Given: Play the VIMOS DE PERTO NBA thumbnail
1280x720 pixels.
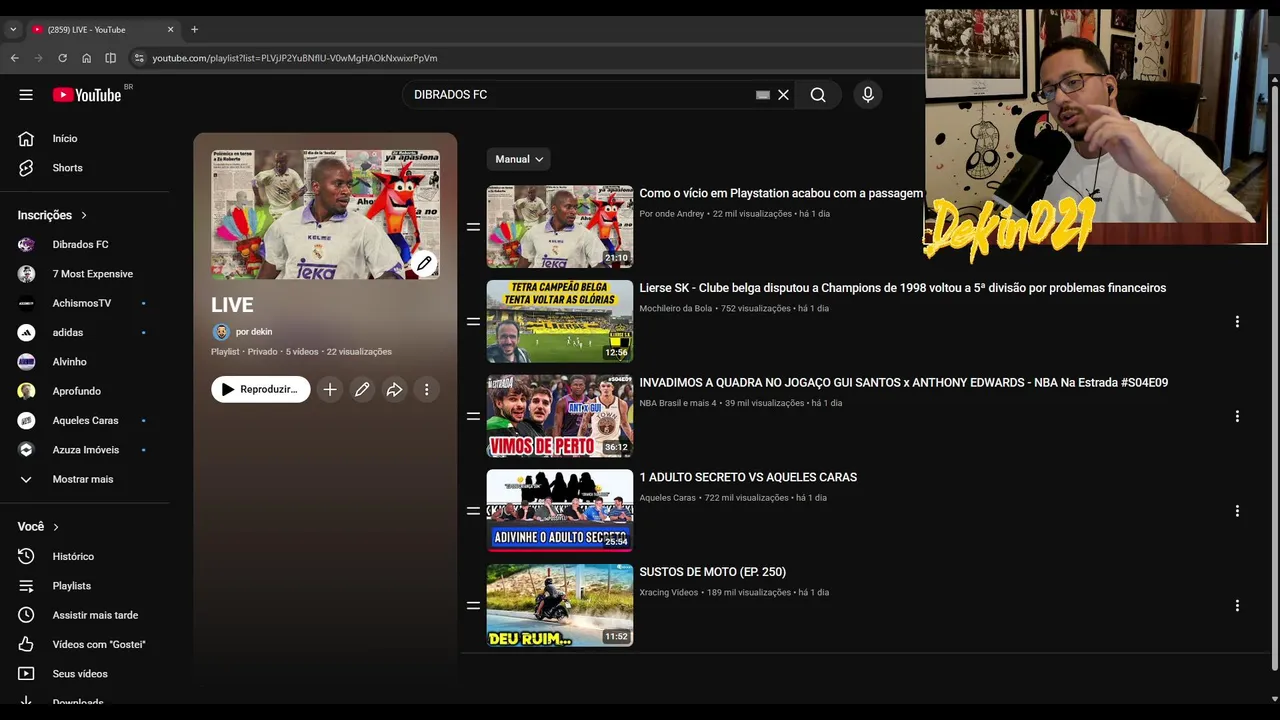Looking at the screenshot, I should [x=560, y=416].
